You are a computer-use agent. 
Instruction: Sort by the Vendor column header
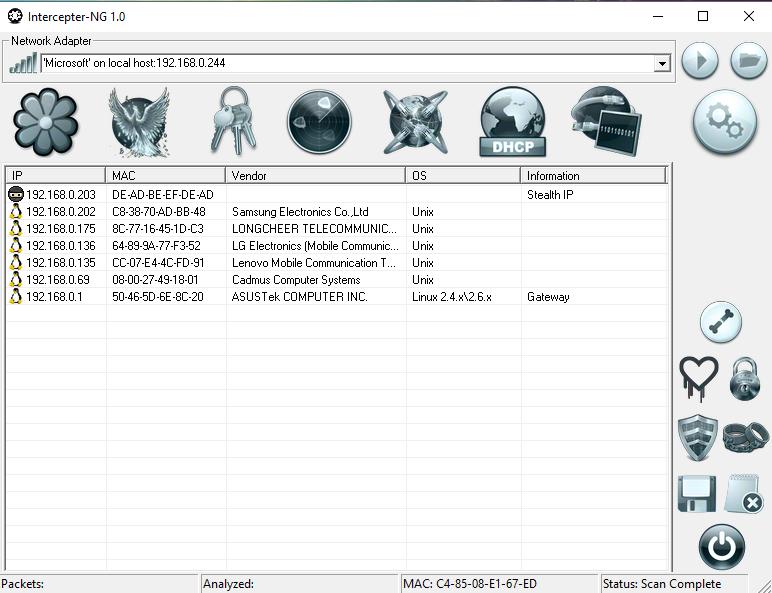tap(315, 176)
